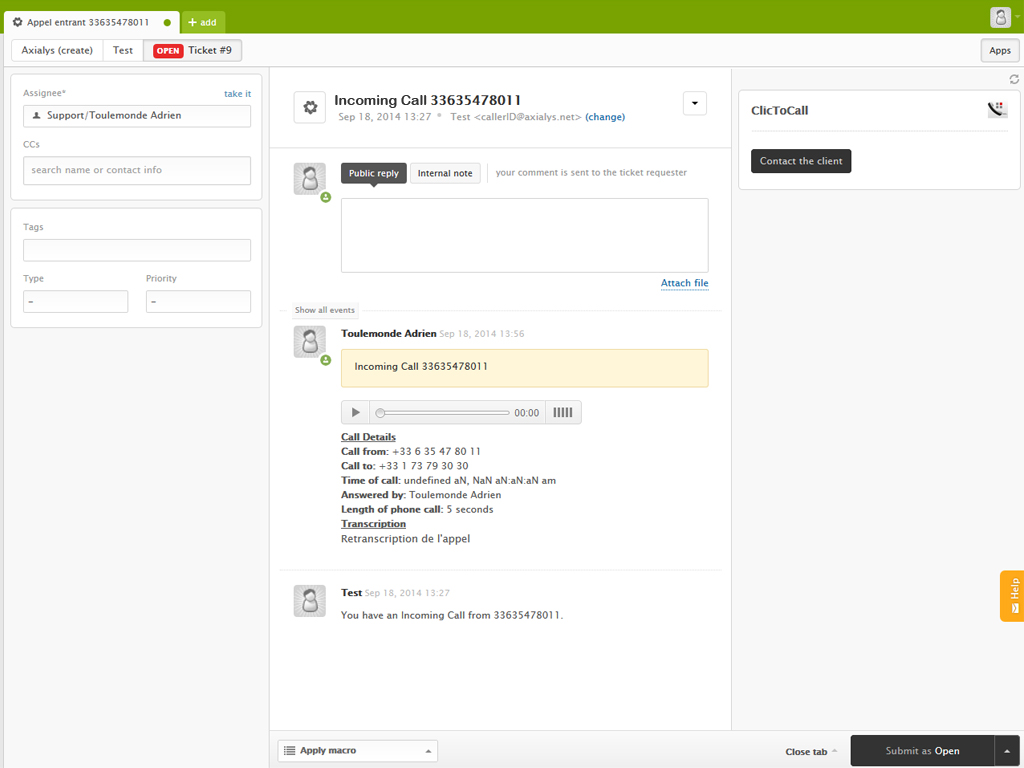This screenshot has height=768, width=1024.
Task: Click the audio volume bars icon
Action: click(563, 412)
